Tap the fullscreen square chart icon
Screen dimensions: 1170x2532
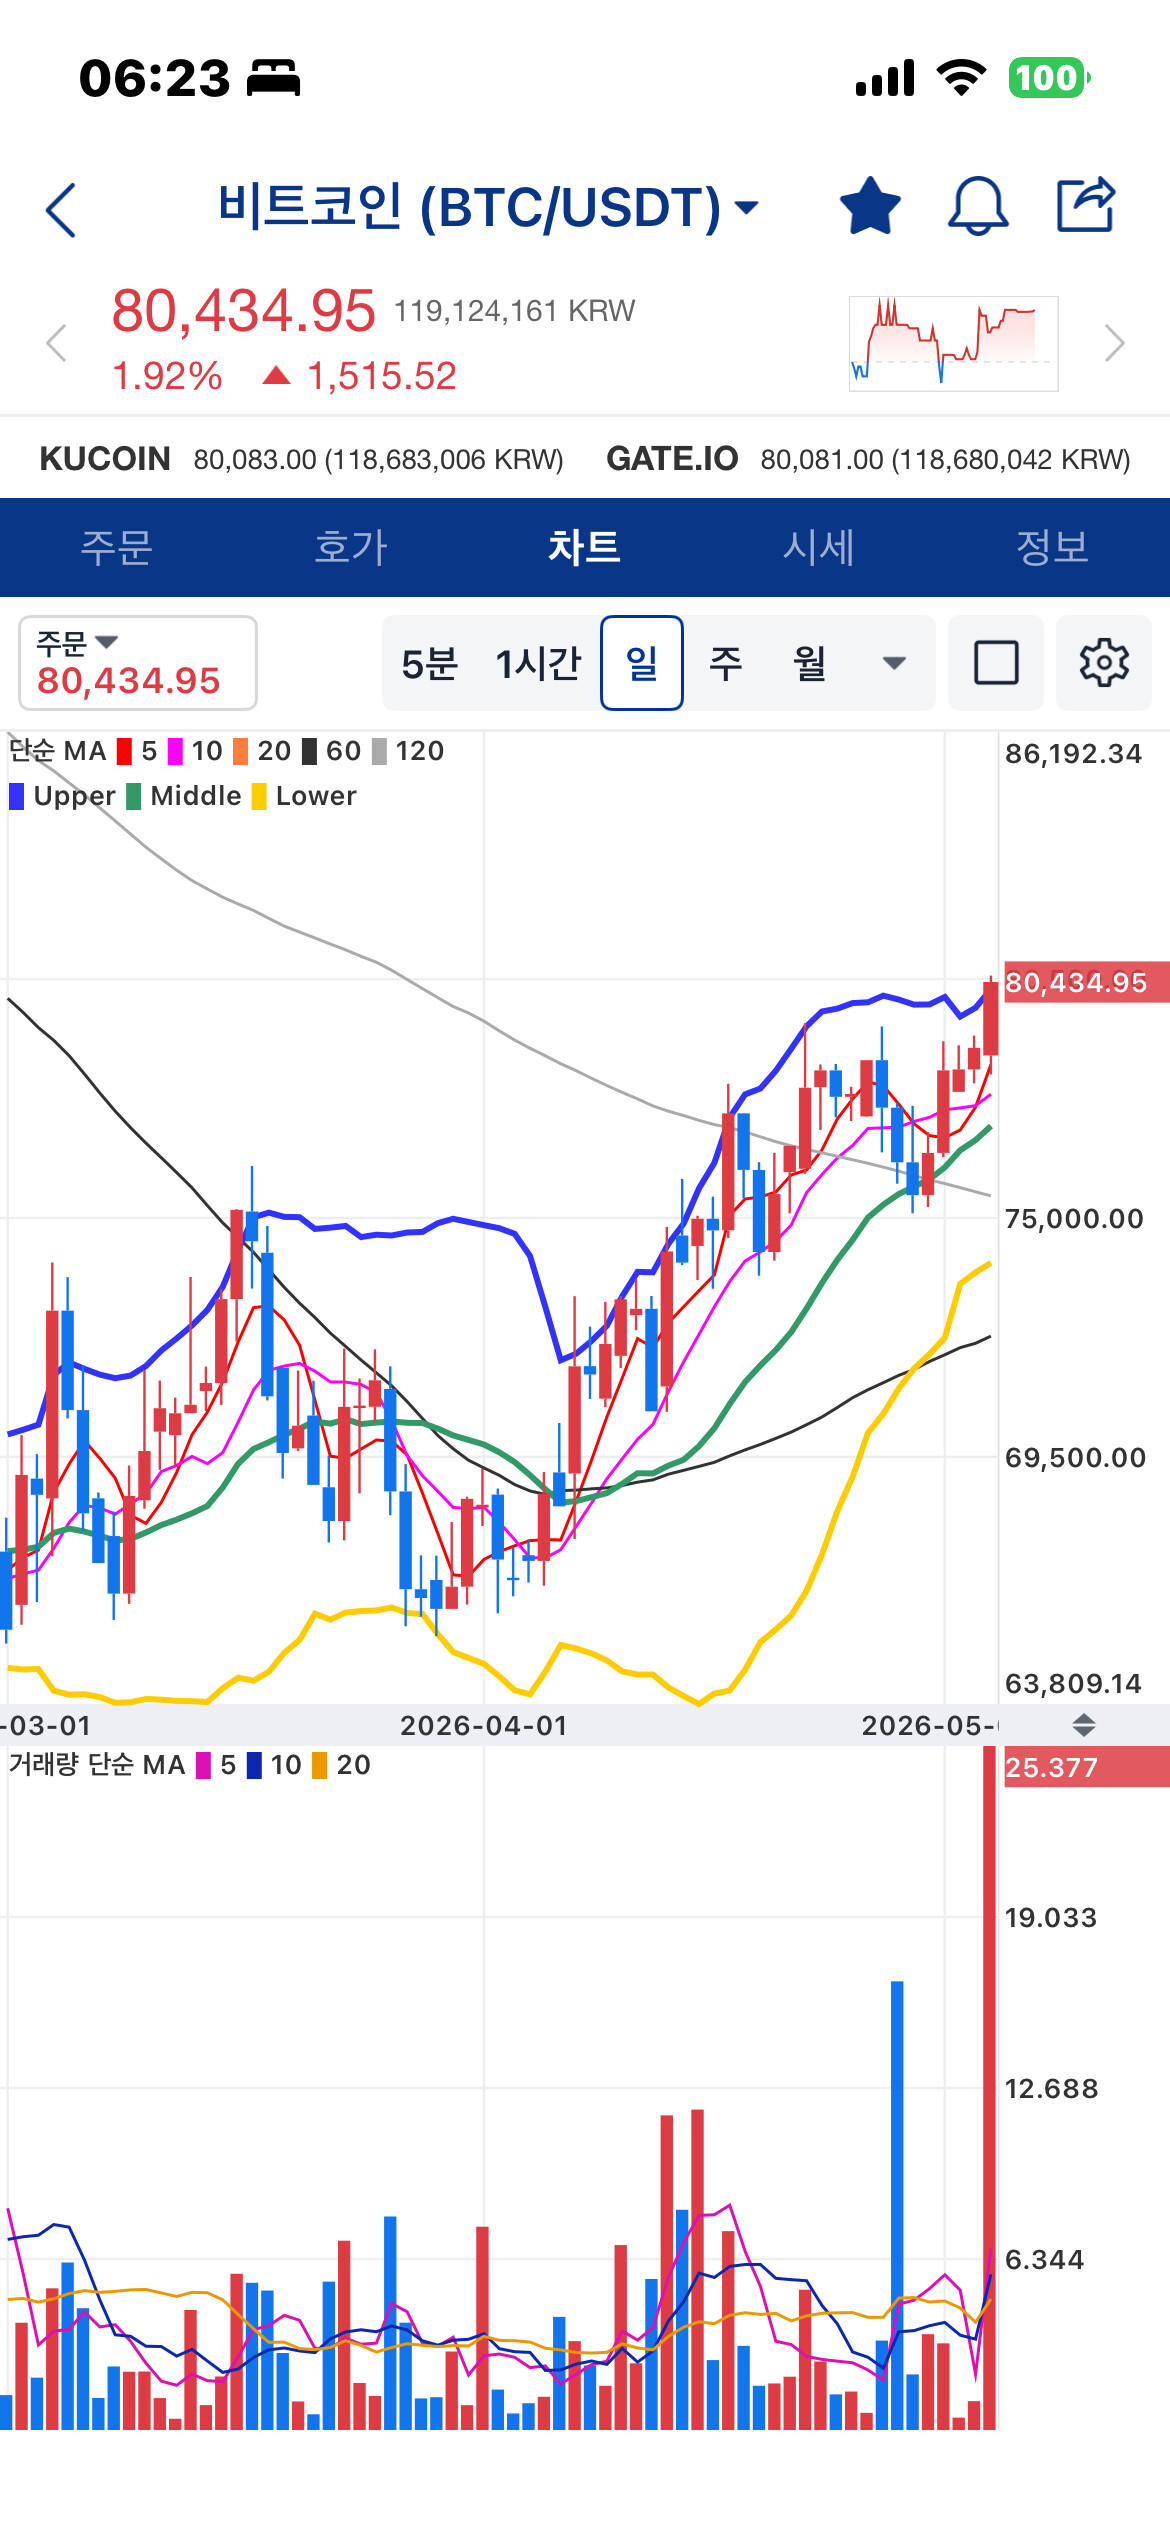996,663
